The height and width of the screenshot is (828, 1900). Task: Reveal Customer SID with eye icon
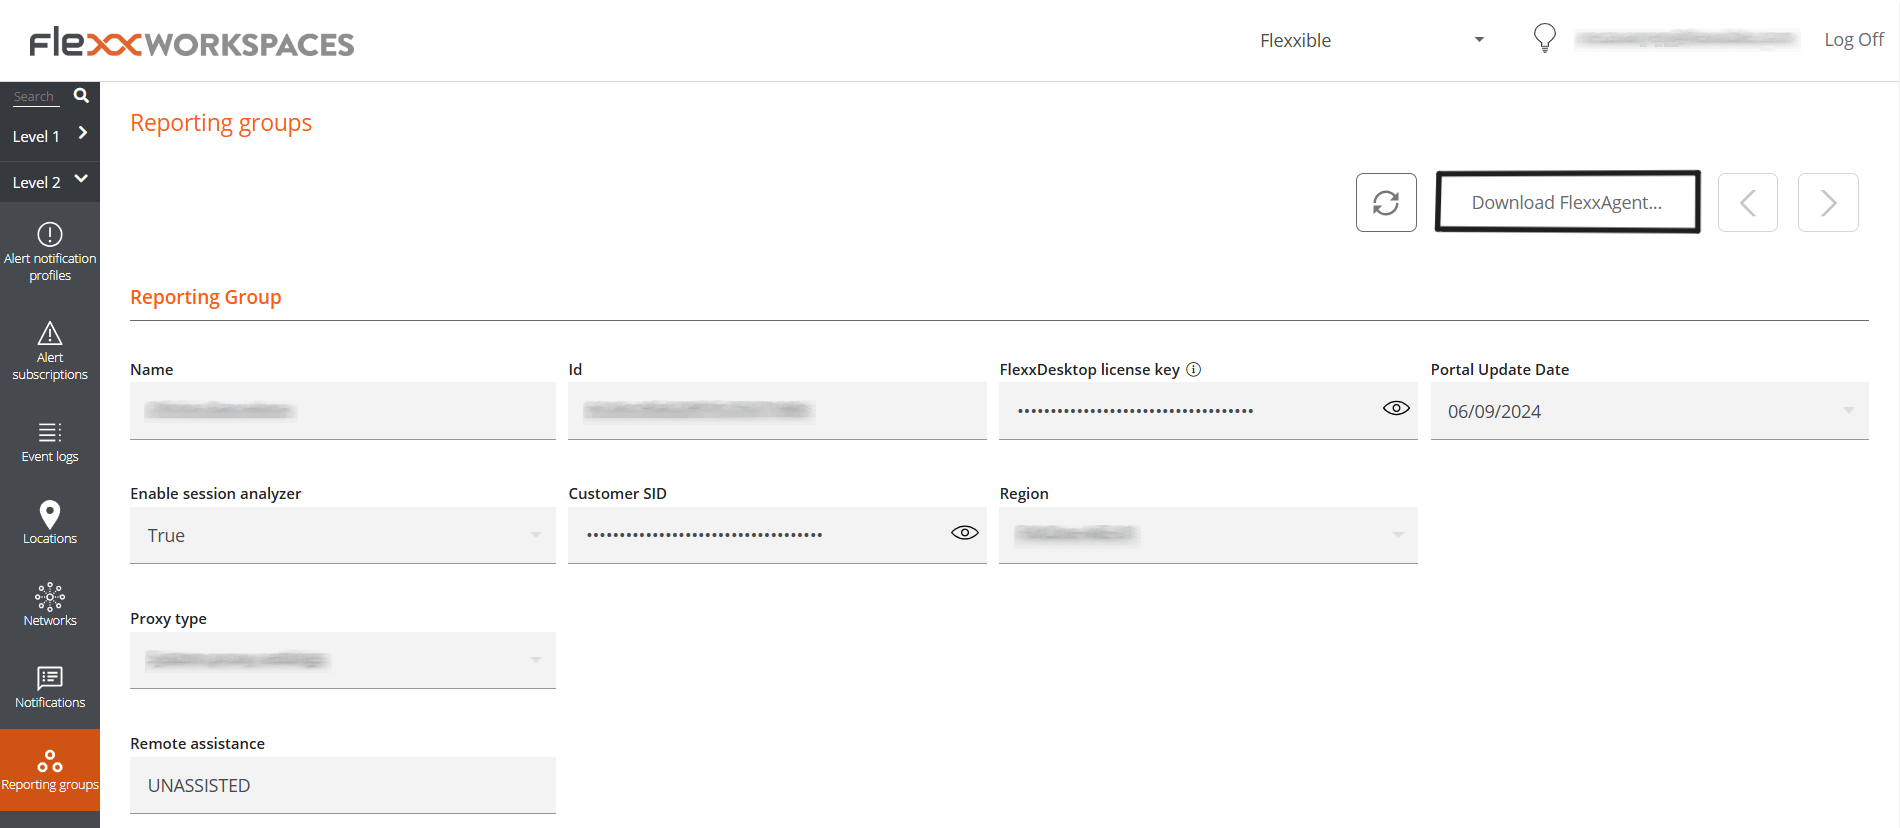pos(965,532)
